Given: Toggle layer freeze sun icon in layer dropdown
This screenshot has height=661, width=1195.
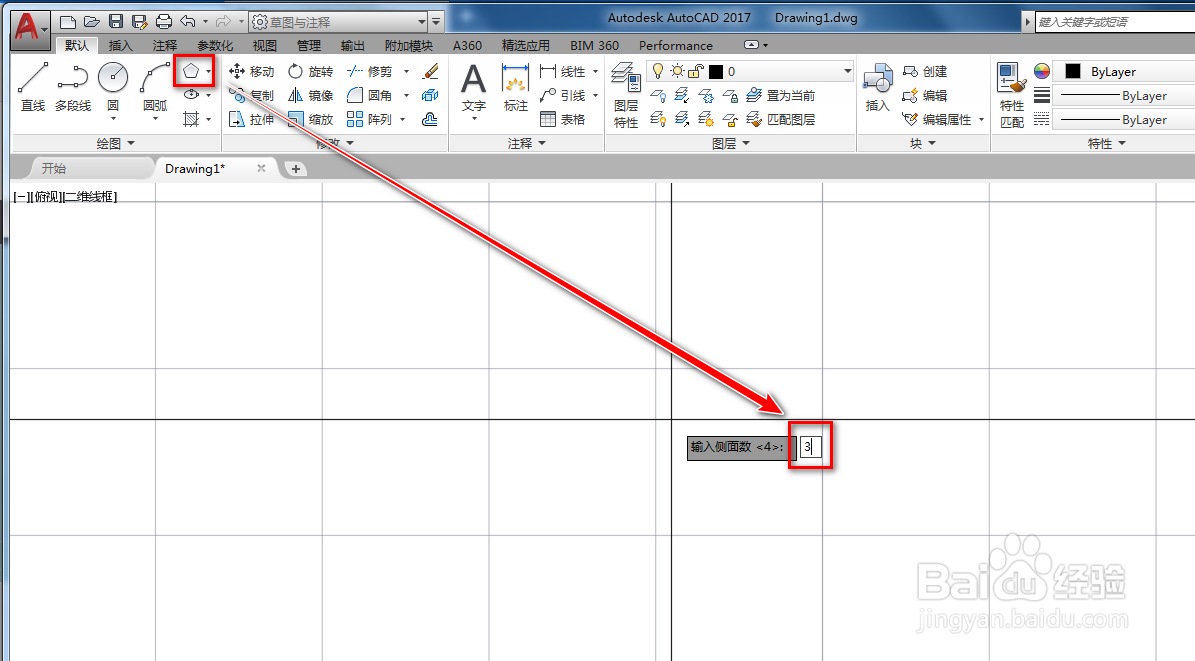Looking at the screenshot, I should click(677, 71).
